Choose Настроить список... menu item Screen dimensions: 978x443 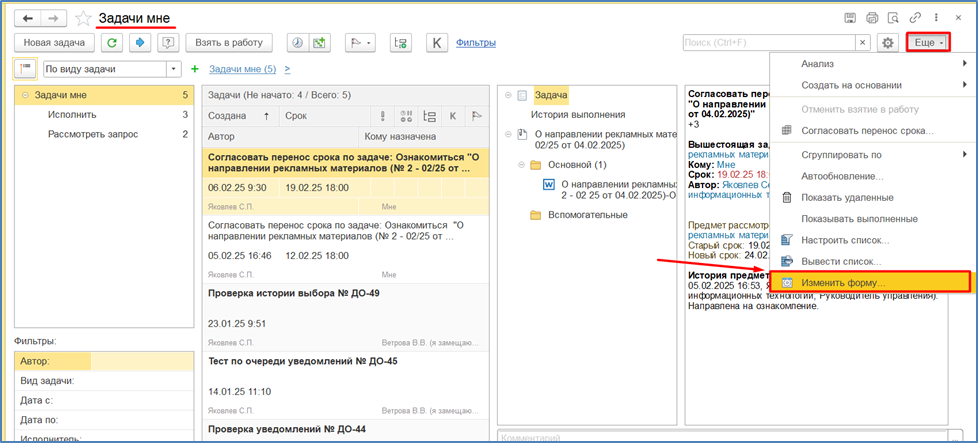pos(873,240)
